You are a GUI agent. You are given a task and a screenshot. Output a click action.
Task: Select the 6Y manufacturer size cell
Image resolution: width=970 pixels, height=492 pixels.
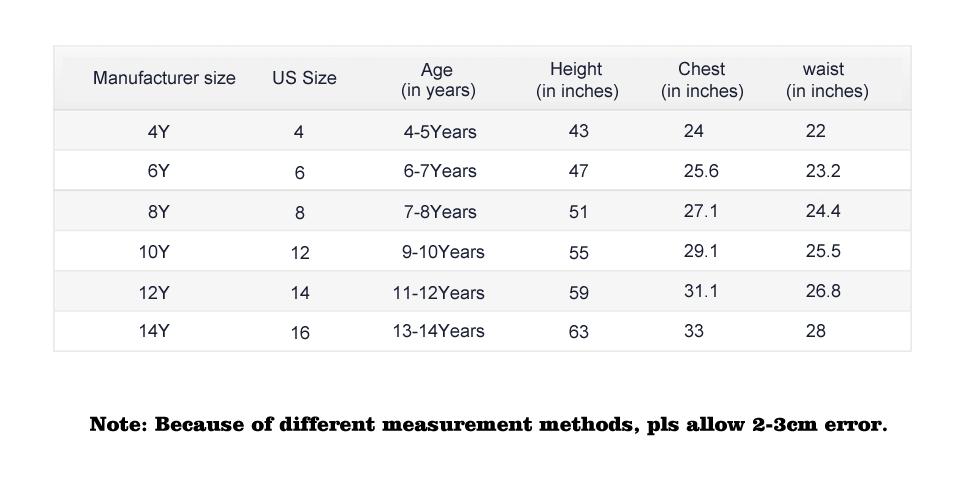click(x=158, y=171)
